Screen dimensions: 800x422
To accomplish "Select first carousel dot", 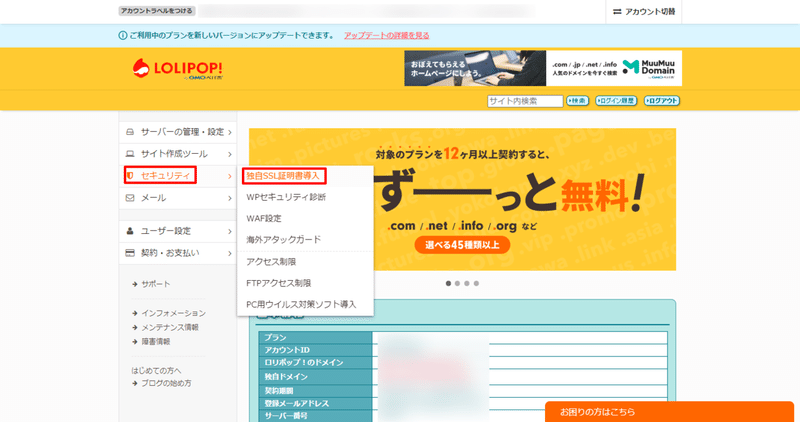I will [448, 283].
